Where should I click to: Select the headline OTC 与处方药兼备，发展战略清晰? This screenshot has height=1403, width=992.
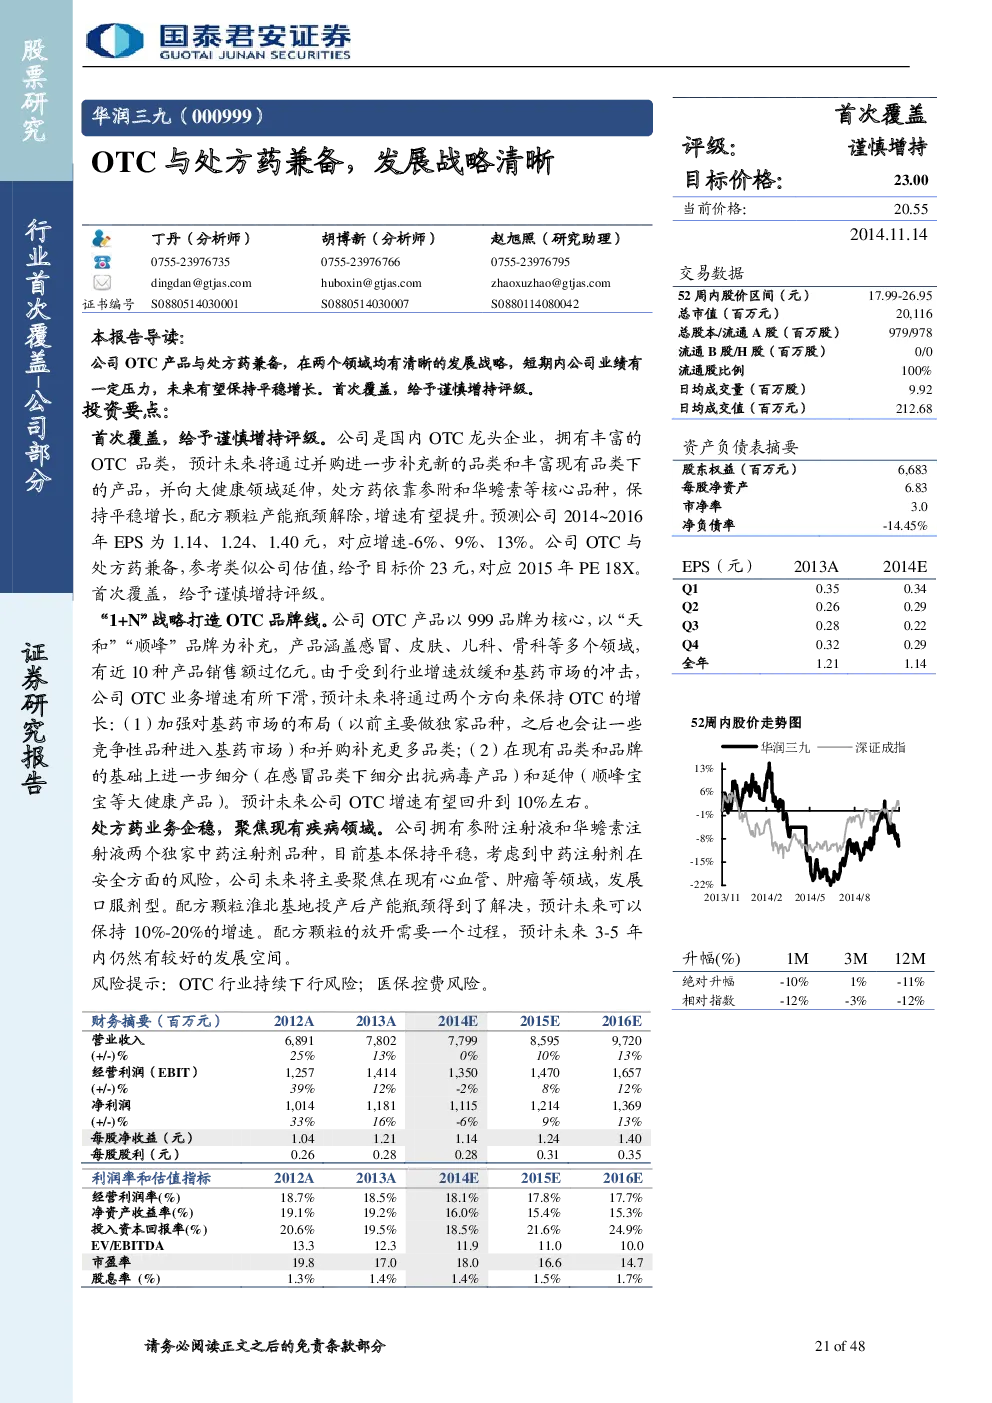coord(322,161)
